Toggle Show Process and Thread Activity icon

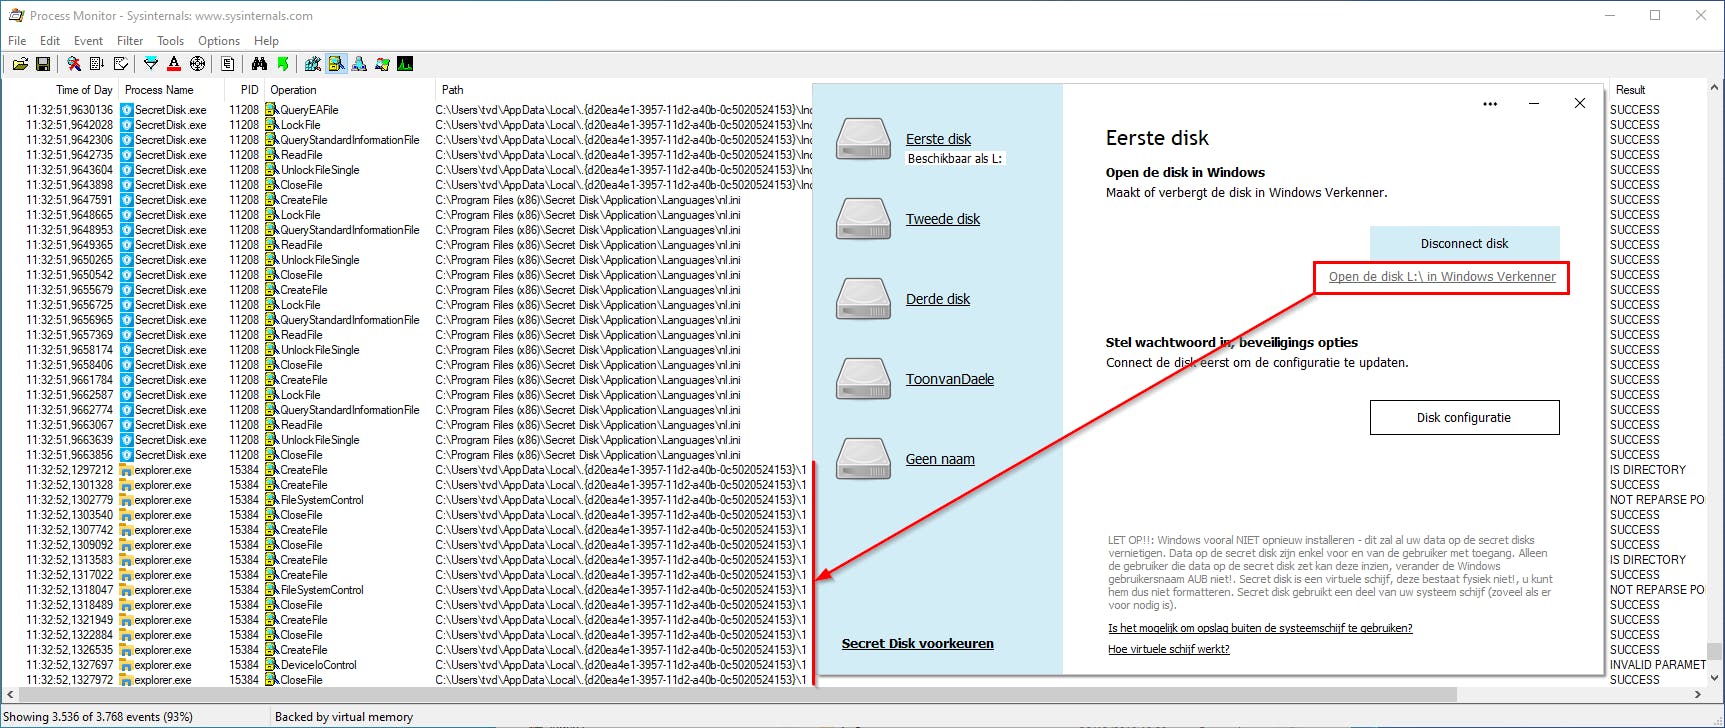[x=382, y=64]
